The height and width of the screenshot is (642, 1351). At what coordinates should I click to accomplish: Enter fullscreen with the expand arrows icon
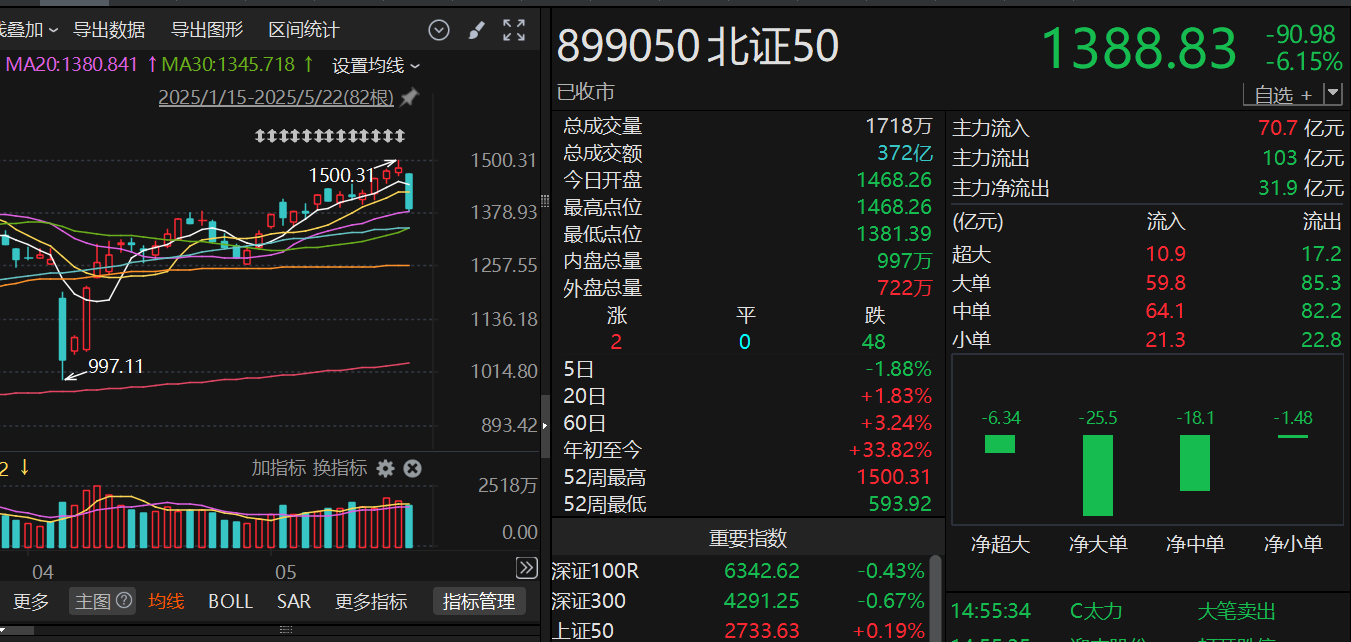[514, 30]
